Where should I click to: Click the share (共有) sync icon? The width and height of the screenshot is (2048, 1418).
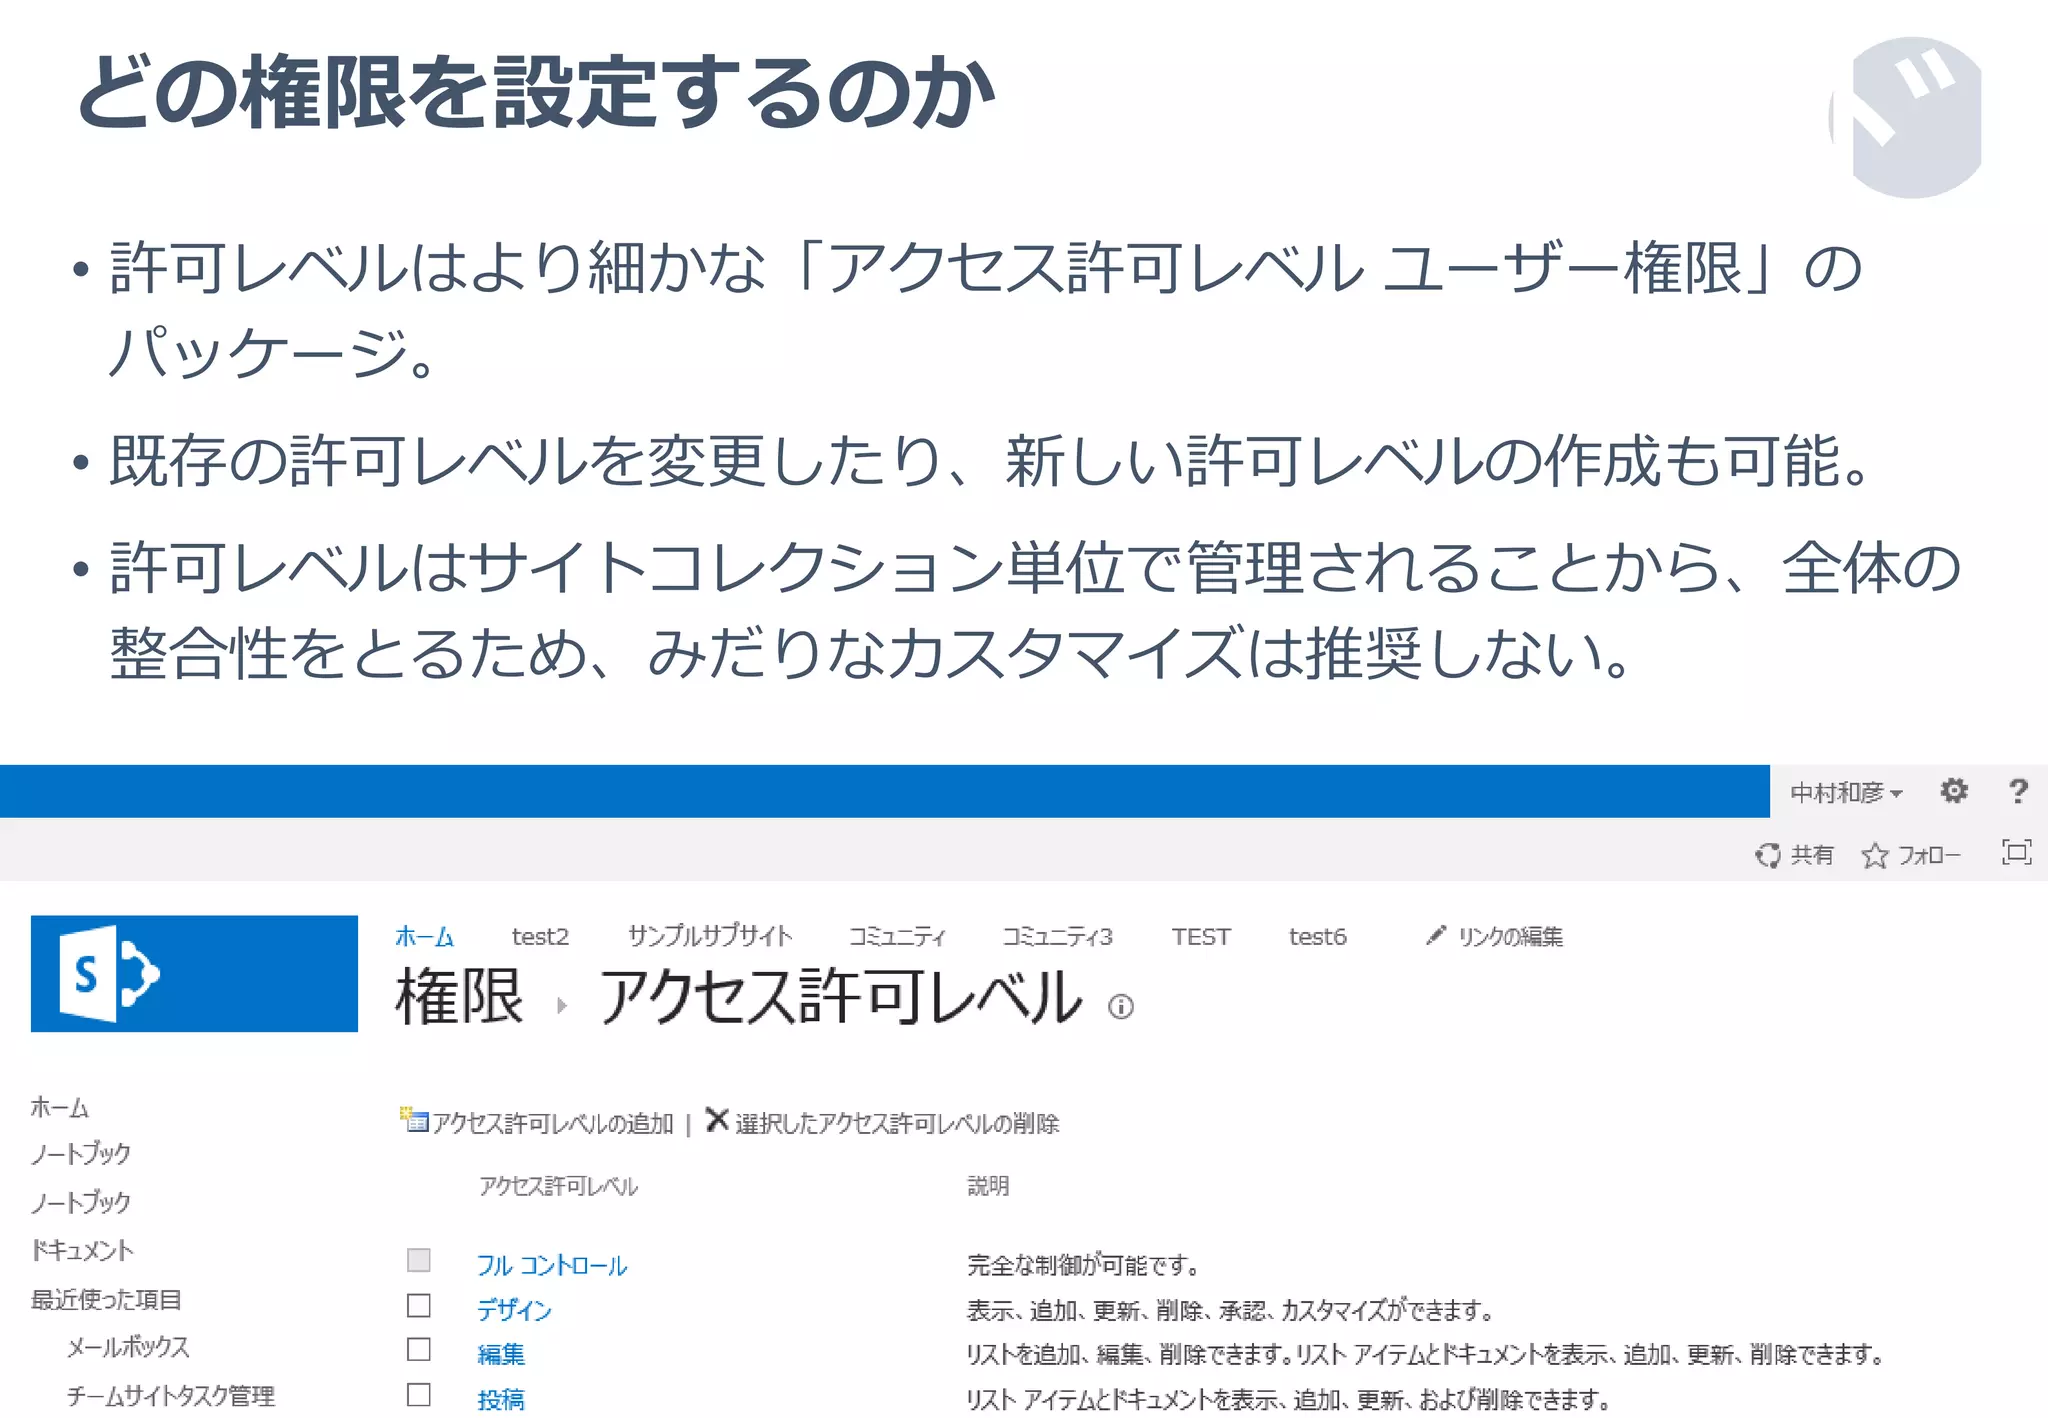coord(1768,854)
